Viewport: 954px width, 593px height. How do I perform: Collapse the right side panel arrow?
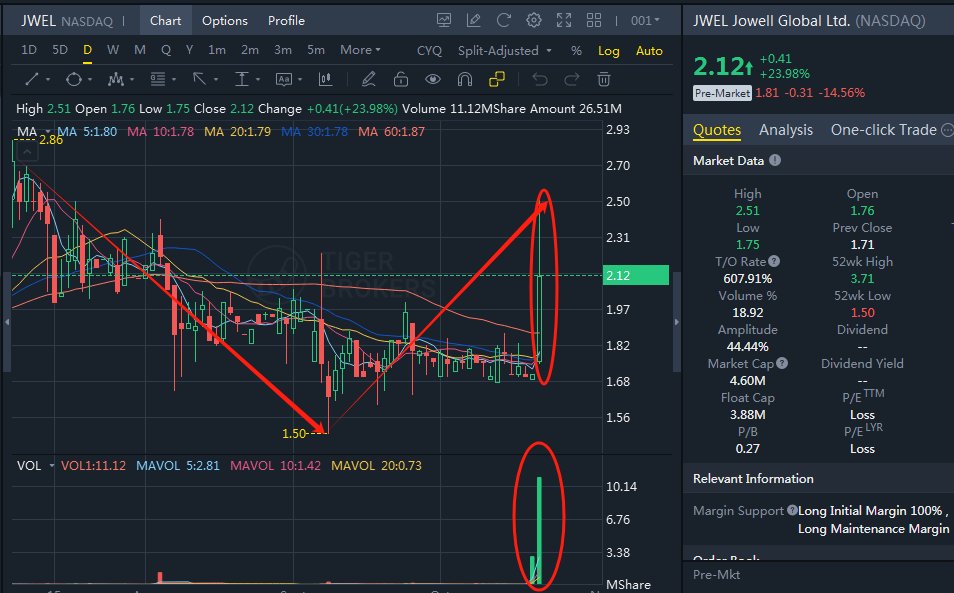677,322
